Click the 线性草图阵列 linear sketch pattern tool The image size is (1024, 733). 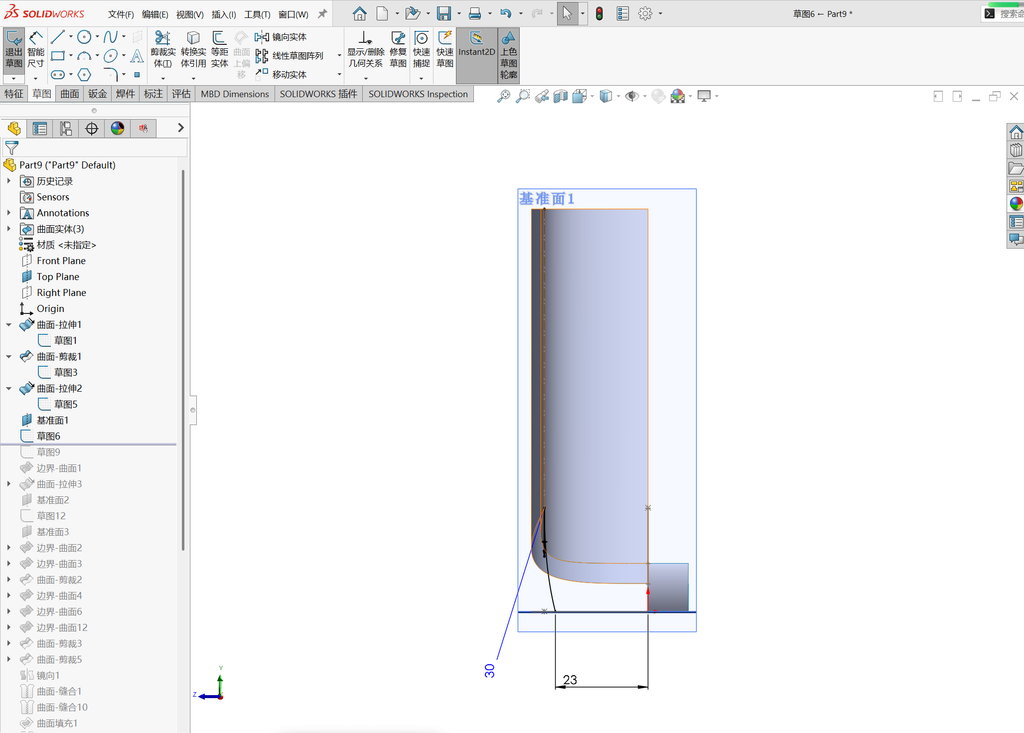click(x=289, y=56)
